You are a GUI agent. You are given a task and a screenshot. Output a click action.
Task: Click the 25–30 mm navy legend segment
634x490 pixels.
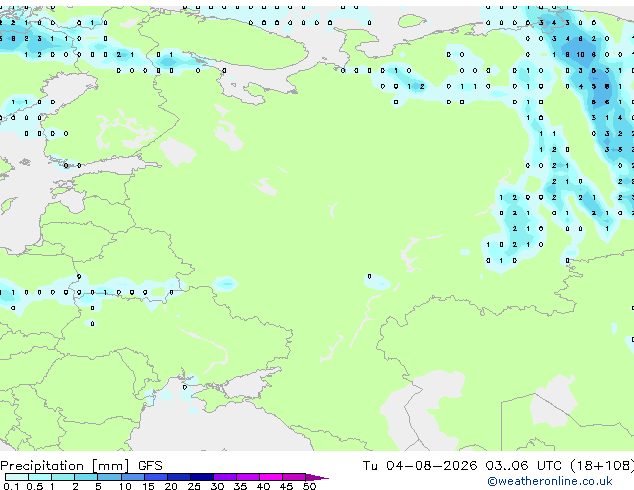(x=201, y=477)
